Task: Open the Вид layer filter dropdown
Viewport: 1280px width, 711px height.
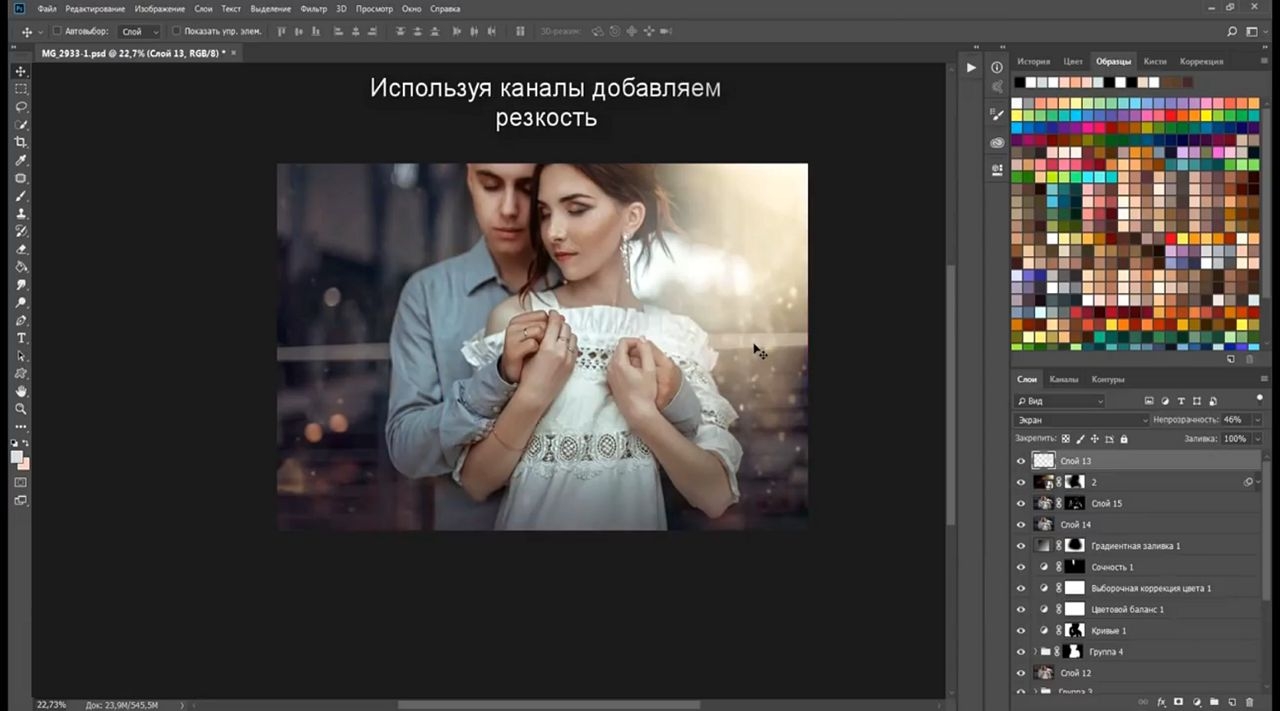Action: point(1059,401)
